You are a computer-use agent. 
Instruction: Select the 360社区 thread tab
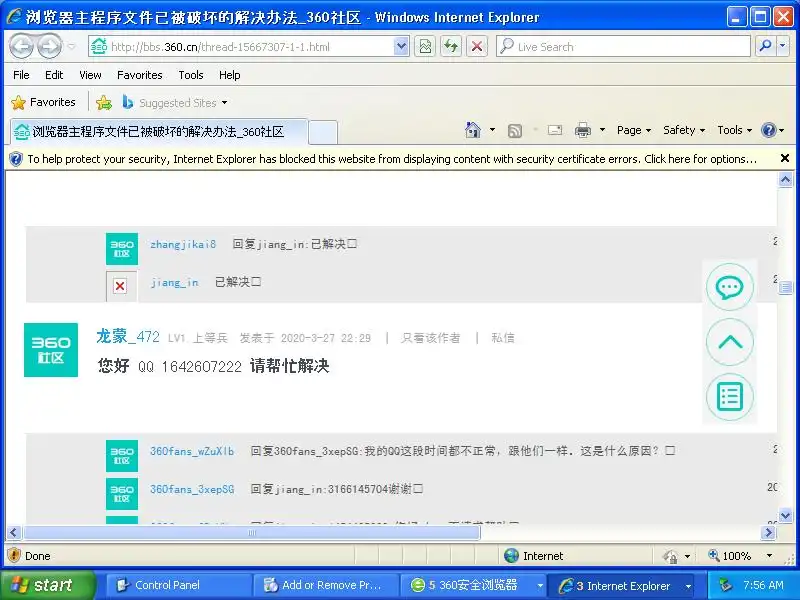click(x=158, y=132)
